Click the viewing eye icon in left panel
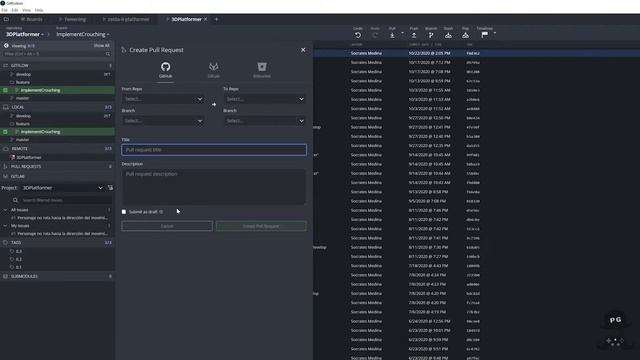 click(x=6, y=46)
